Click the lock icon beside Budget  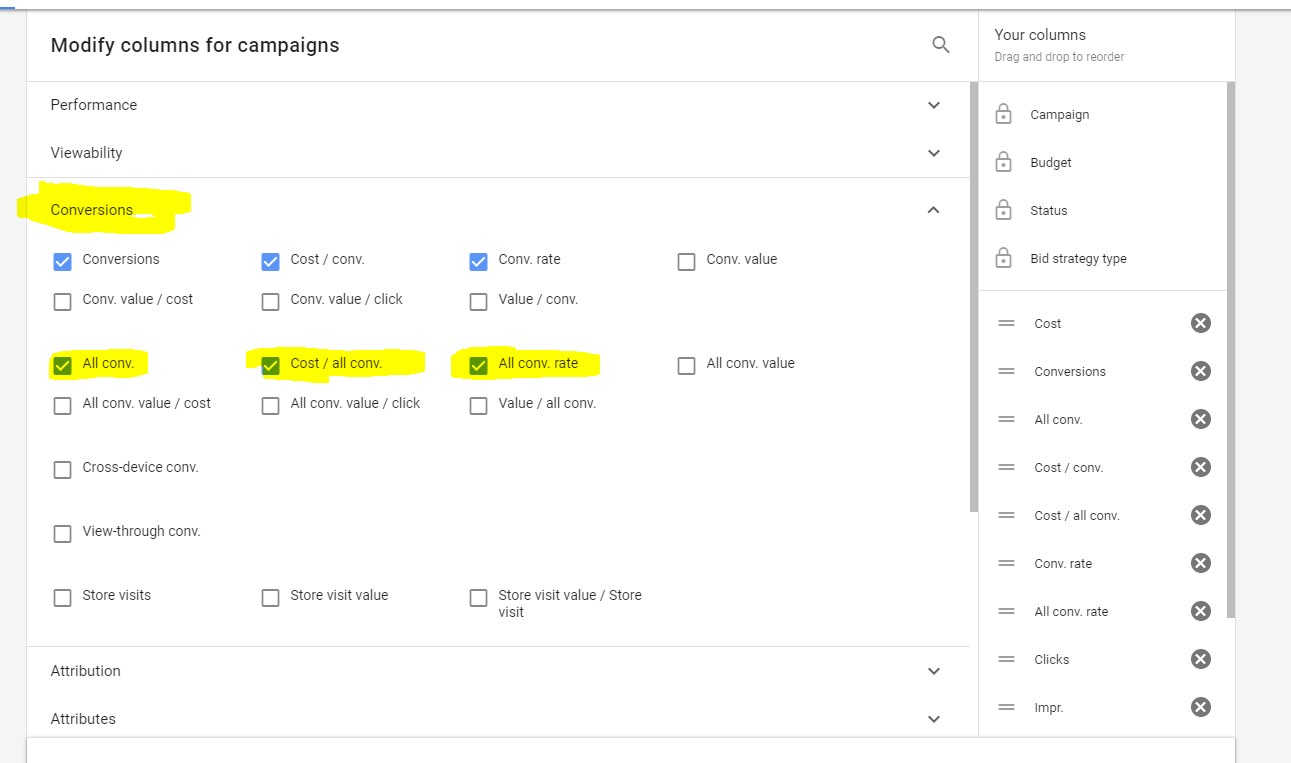(x=1003, y=162)
